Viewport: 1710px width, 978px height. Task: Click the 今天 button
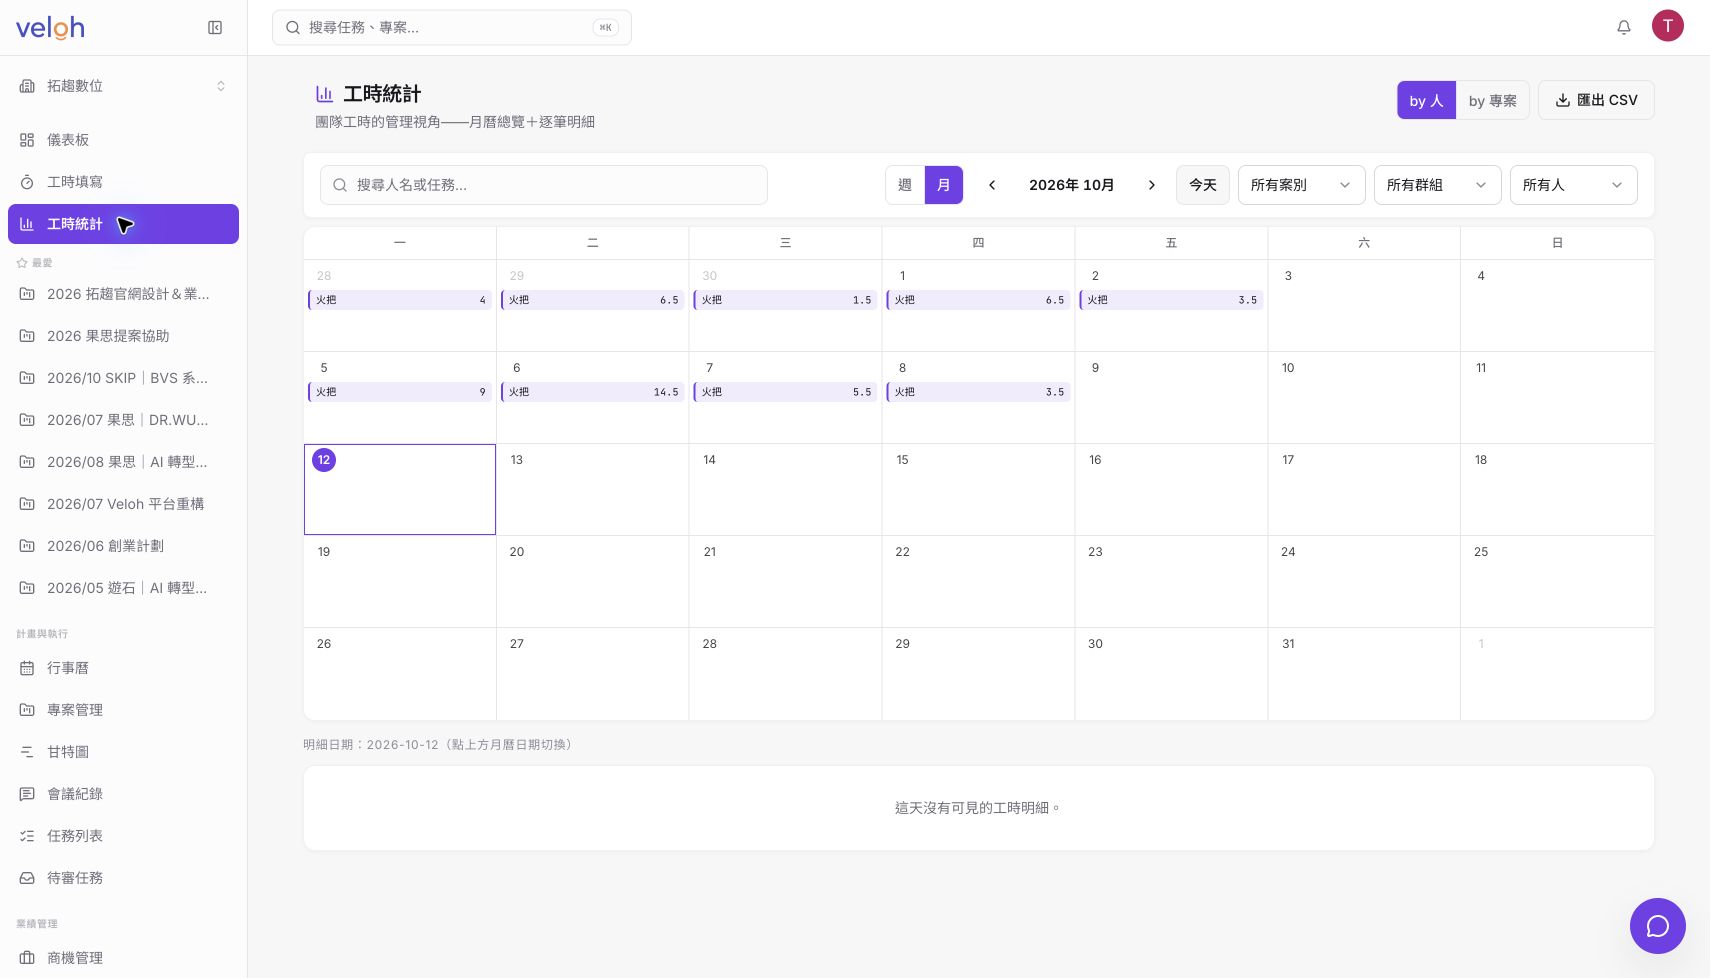pyautogui.click(x=1202, y=185)
